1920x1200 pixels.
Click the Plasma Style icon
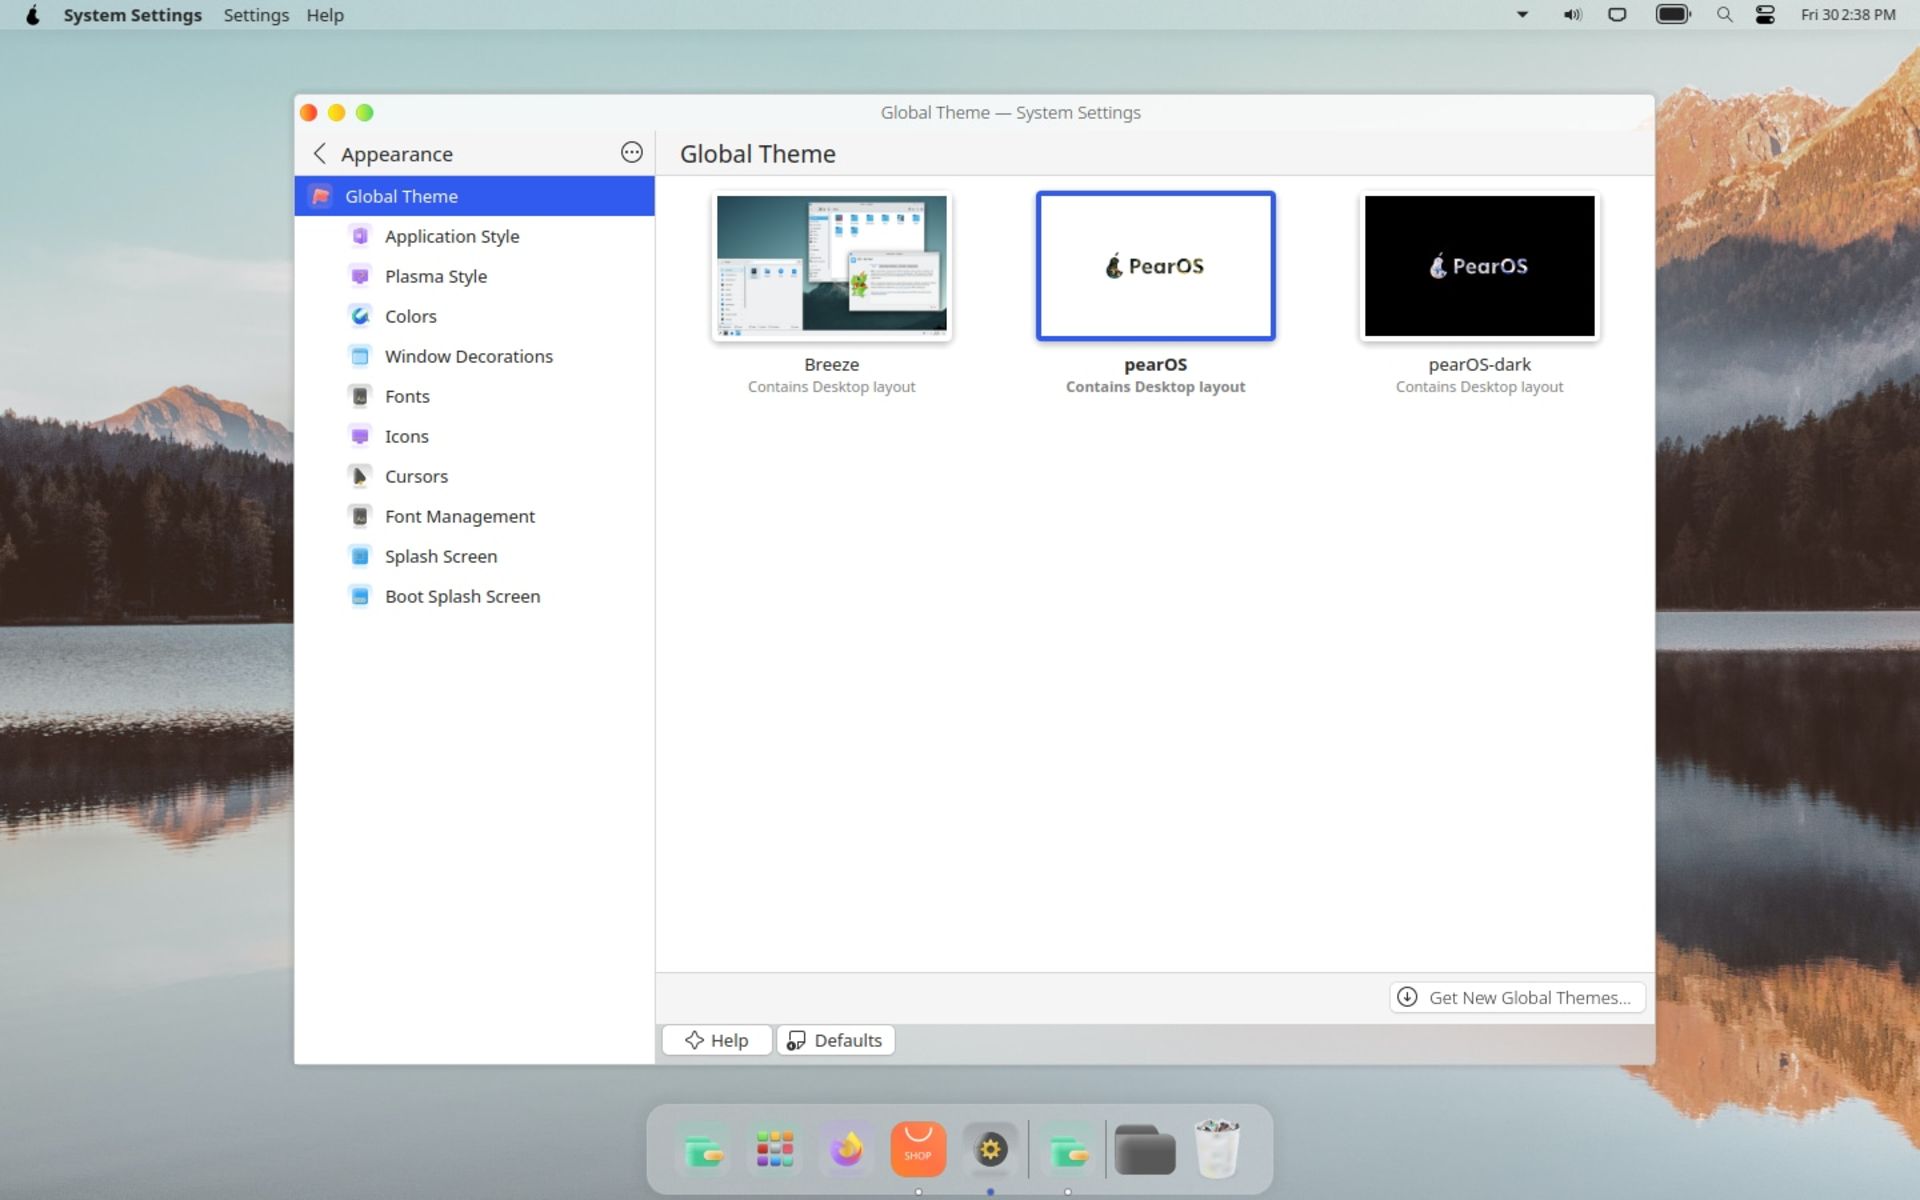pyautogui.click(x=360, y=276)
